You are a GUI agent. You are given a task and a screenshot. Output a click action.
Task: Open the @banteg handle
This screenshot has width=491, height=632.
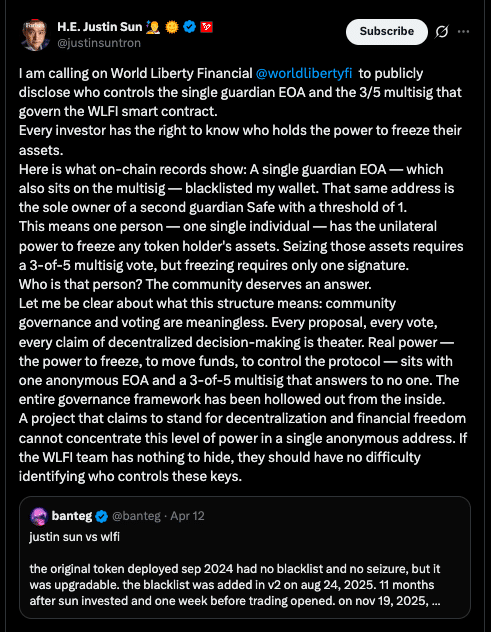(136, 516)
